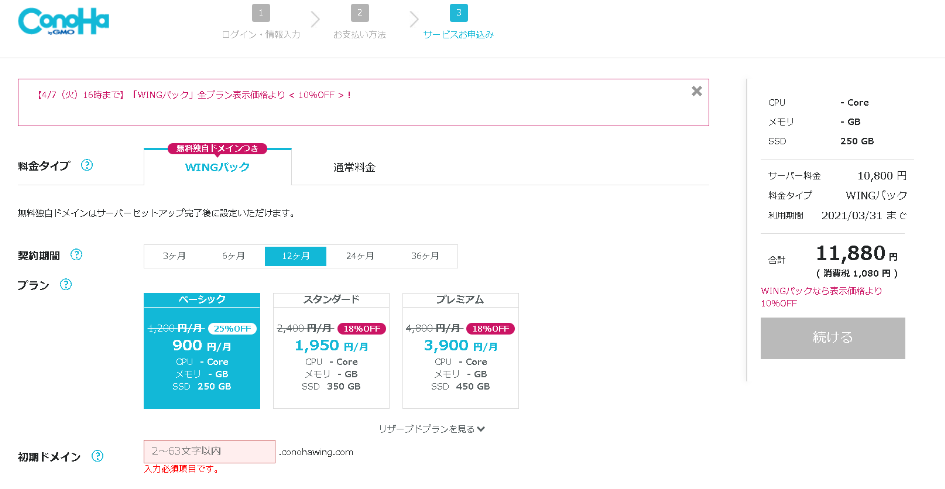The height and width of the screenshot is (489, 945).
Task: Choose 36ヶ月 contract period
Action: tap(425, 256)
